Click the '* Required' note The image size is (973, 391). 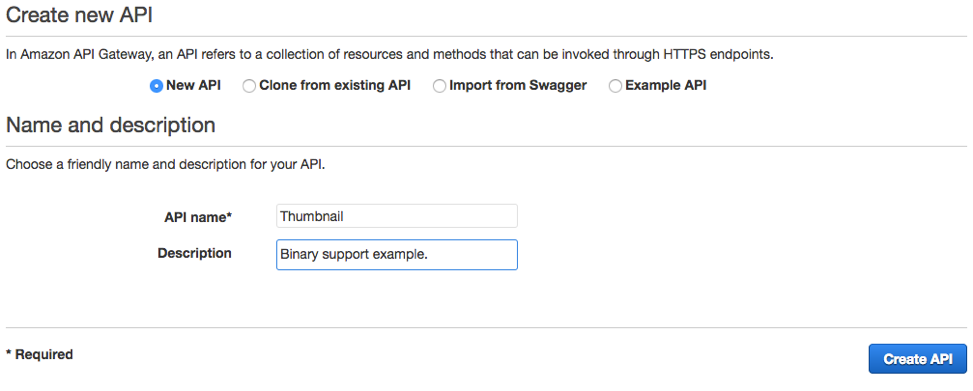[x=39, y=354]
